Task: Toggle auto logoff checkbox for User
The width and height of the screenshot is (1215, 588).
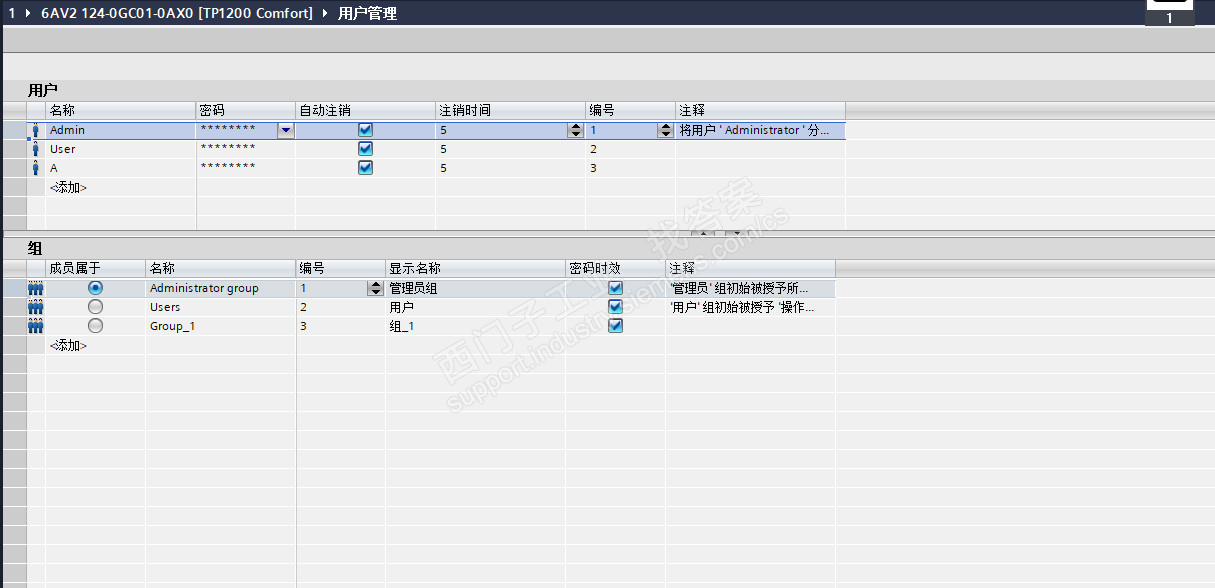Action: click(365, 149)
